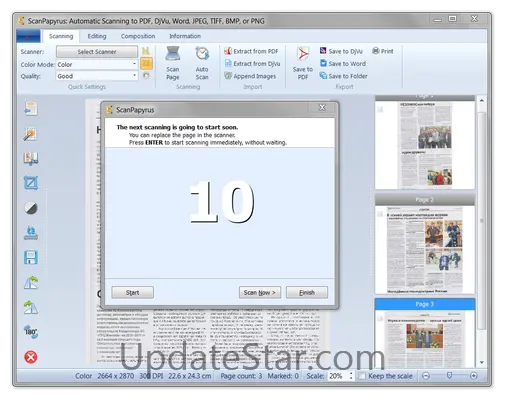Image resolution: width=505 pixels, height=400 pixels.
Task: Click the page-with-arrow icon atop the sidebar
Action: point(31,109)
